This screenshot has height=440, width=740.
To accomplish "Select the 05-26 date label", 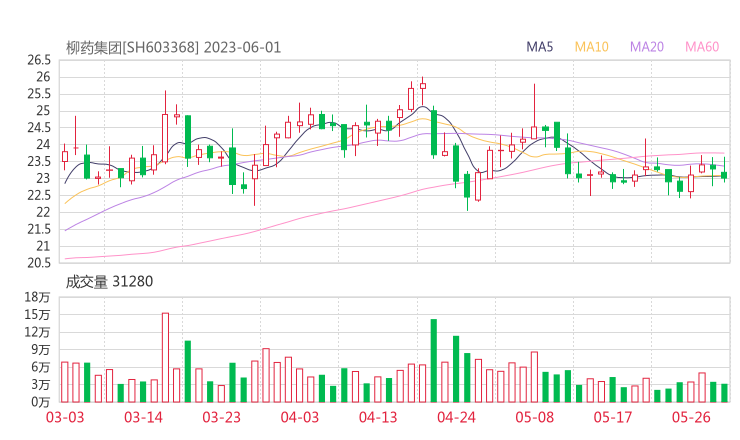I will pyautogui.click(x=691, y=417).
